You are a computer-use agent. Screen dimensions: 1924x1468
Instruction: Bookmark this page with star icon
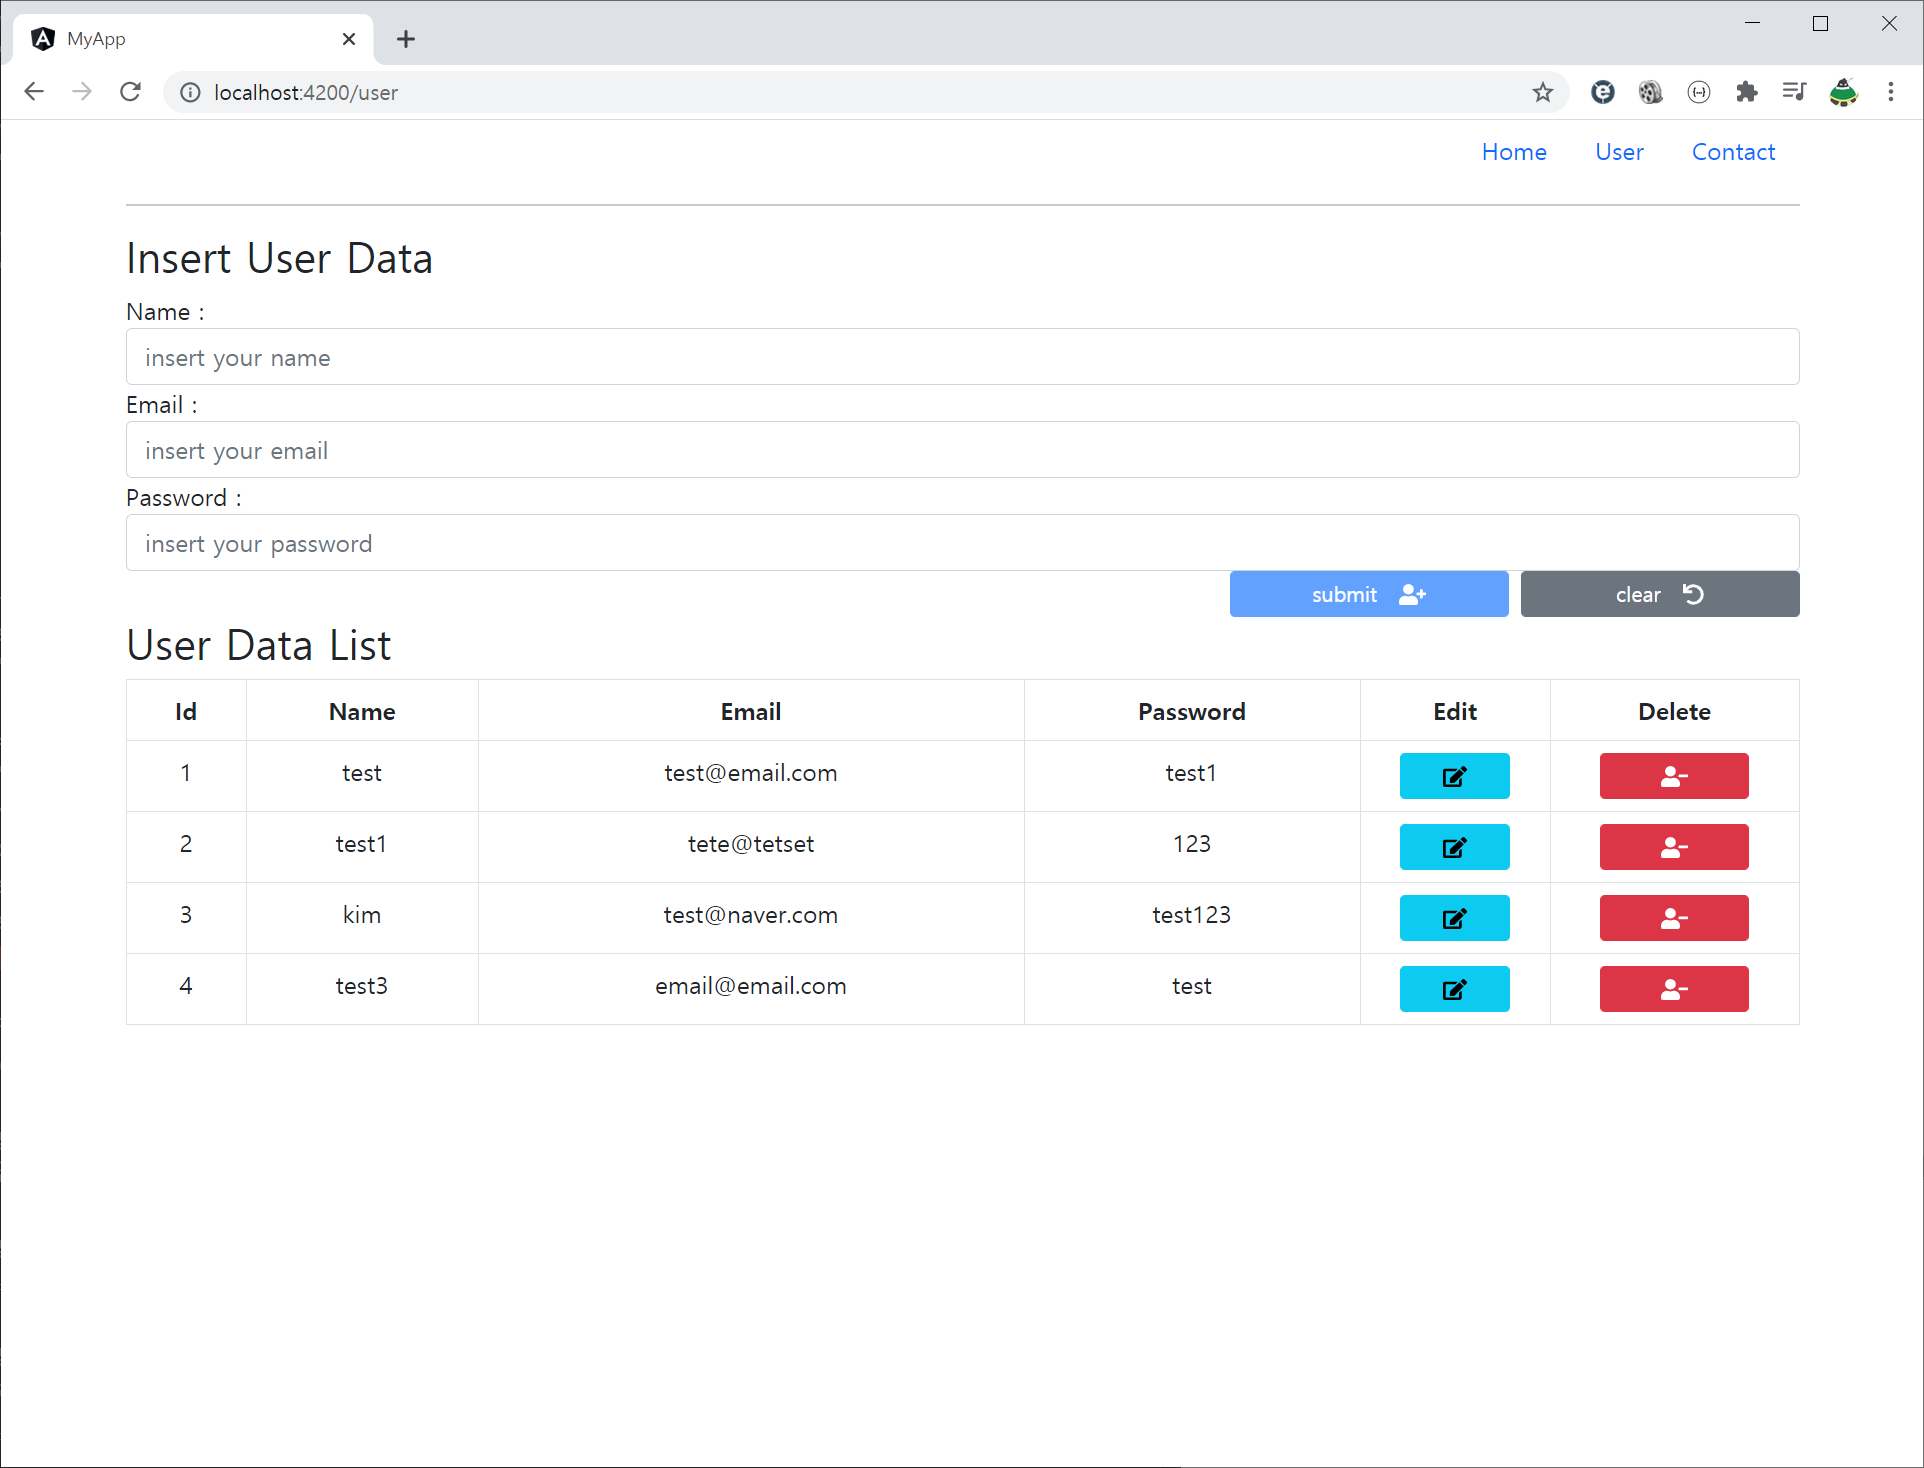click(1542, 92)
